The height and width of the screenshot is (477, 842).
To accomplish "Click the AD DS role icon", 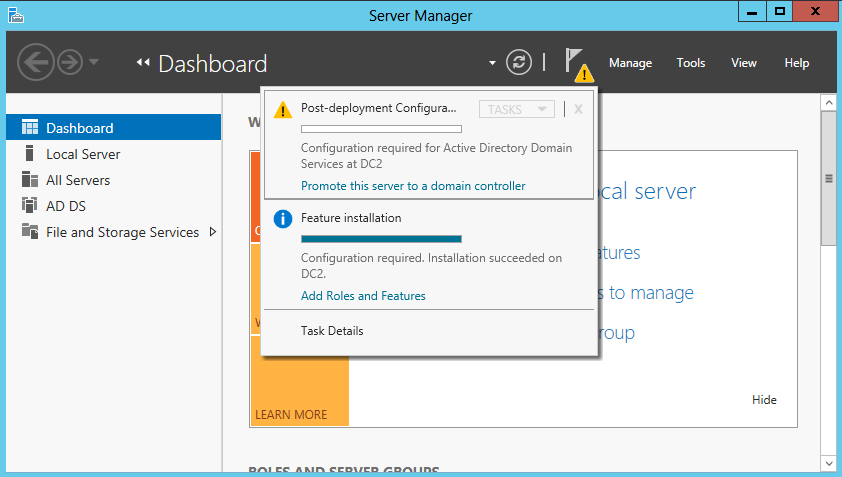I will coord(30,205).
